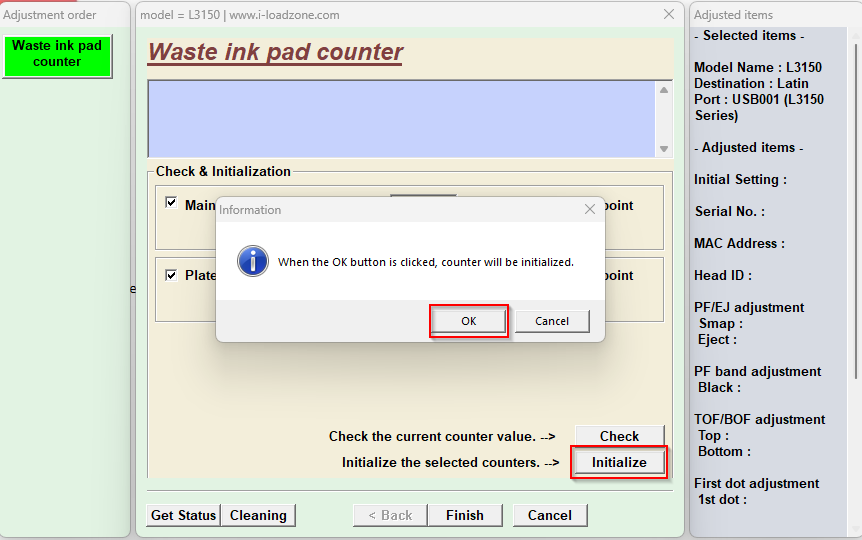Click the Get Status button
This screenshot has width=862, height=540.
pyautogui.click(x=183, y=515)
